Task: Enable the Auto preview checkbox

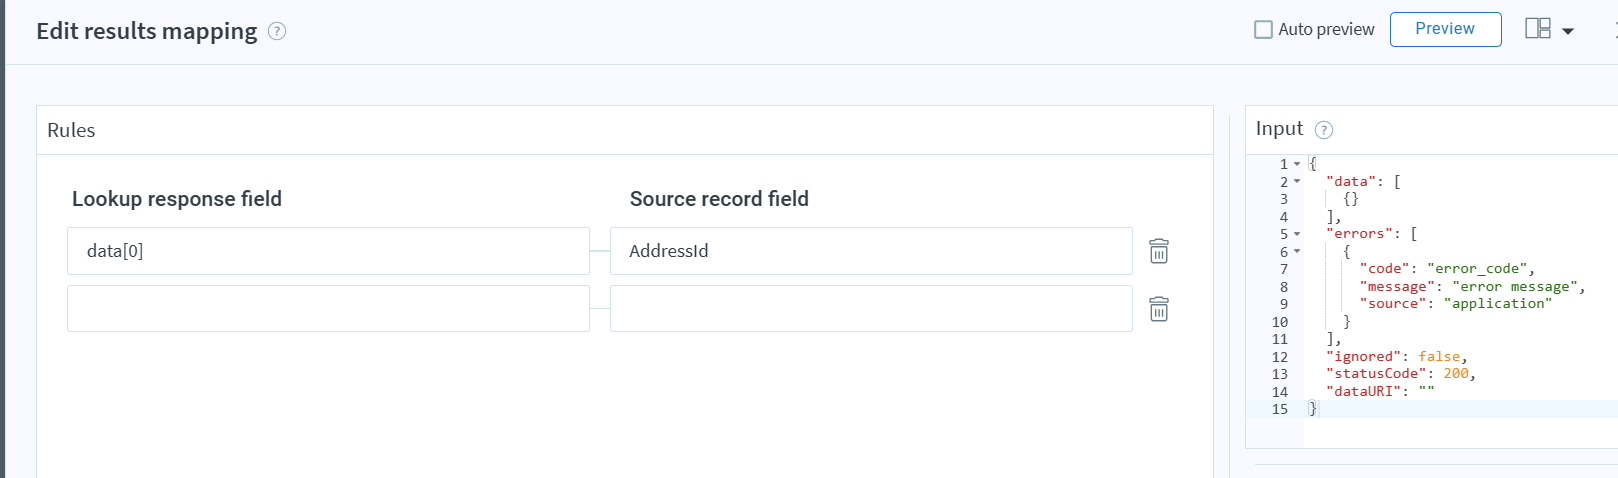Action: pos(1263,30)
